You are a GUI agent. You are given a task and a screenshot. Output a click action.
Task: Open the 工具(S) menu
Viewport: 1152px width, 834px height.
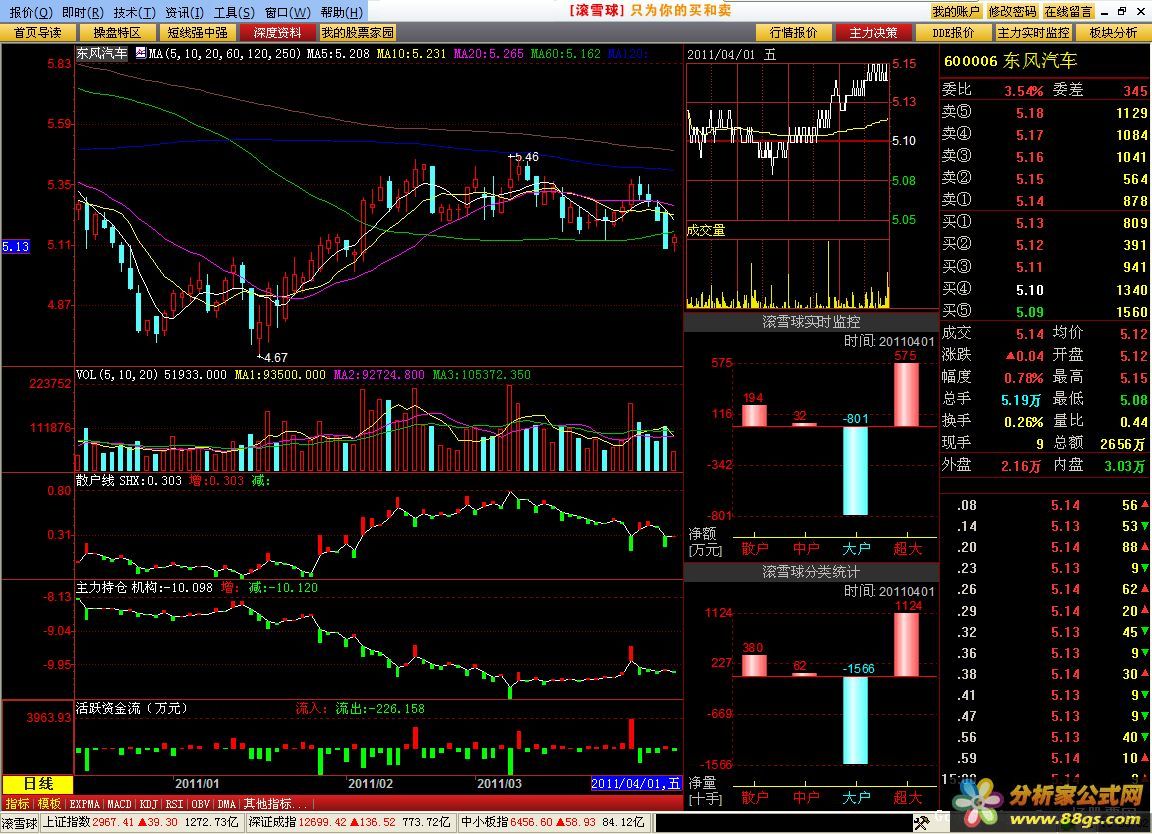click(x=234, y=12)
